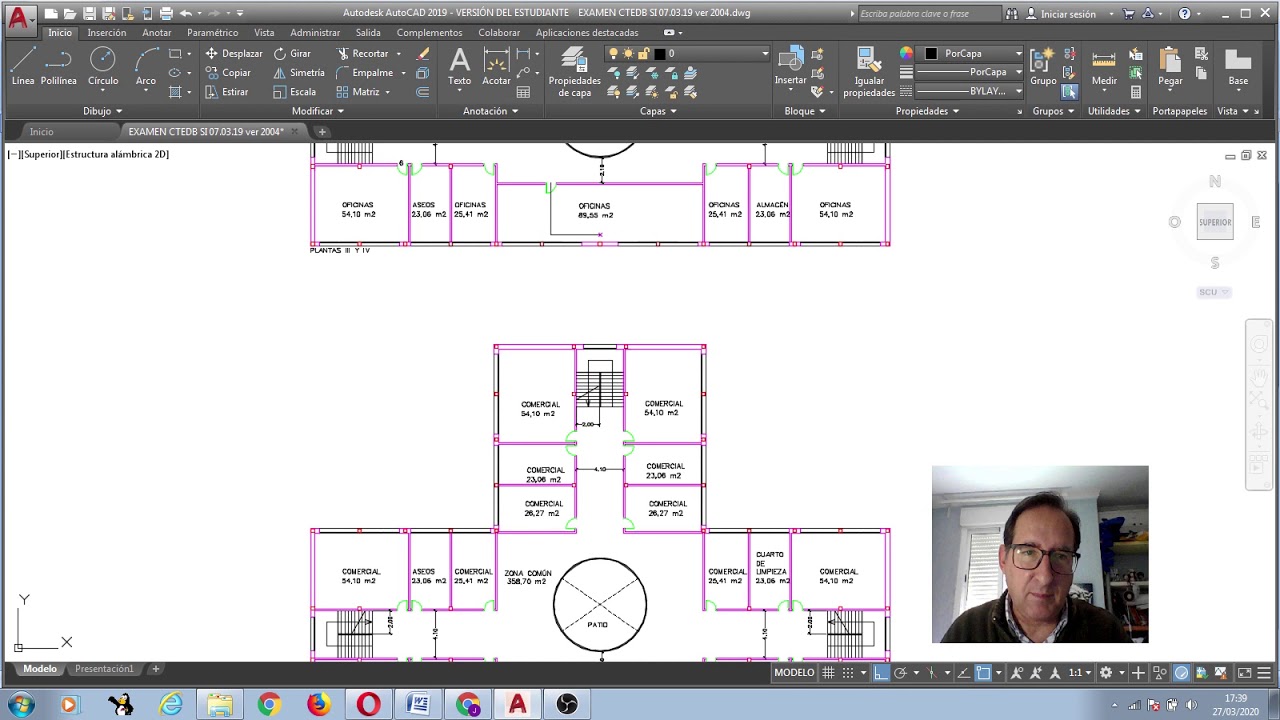Viewport: 1280px width, 720px height.
Task: Activate Igualar propiedades tool
Action: pyautogui.click(x=869, y=72)
